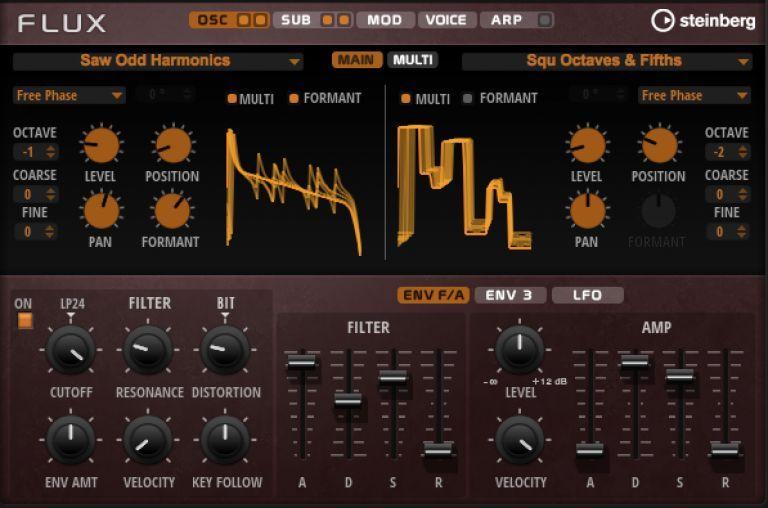Switch to the MULTI oscillator view

413,60
